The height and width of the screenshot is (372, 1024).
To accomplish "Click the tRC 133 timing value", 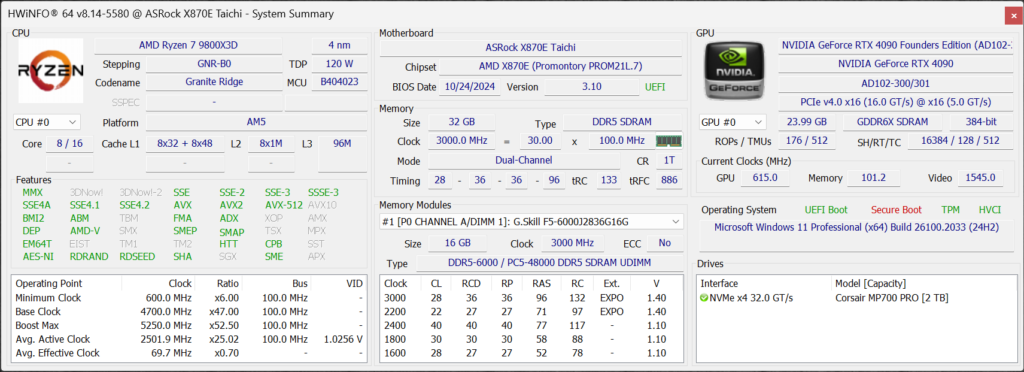I will (x=609, y=181).
